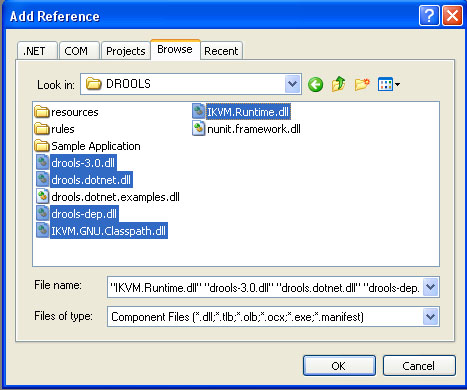This screenshot has width=467, height=390.
Task: Click the rules folder icon
Action: coord(42,129)
